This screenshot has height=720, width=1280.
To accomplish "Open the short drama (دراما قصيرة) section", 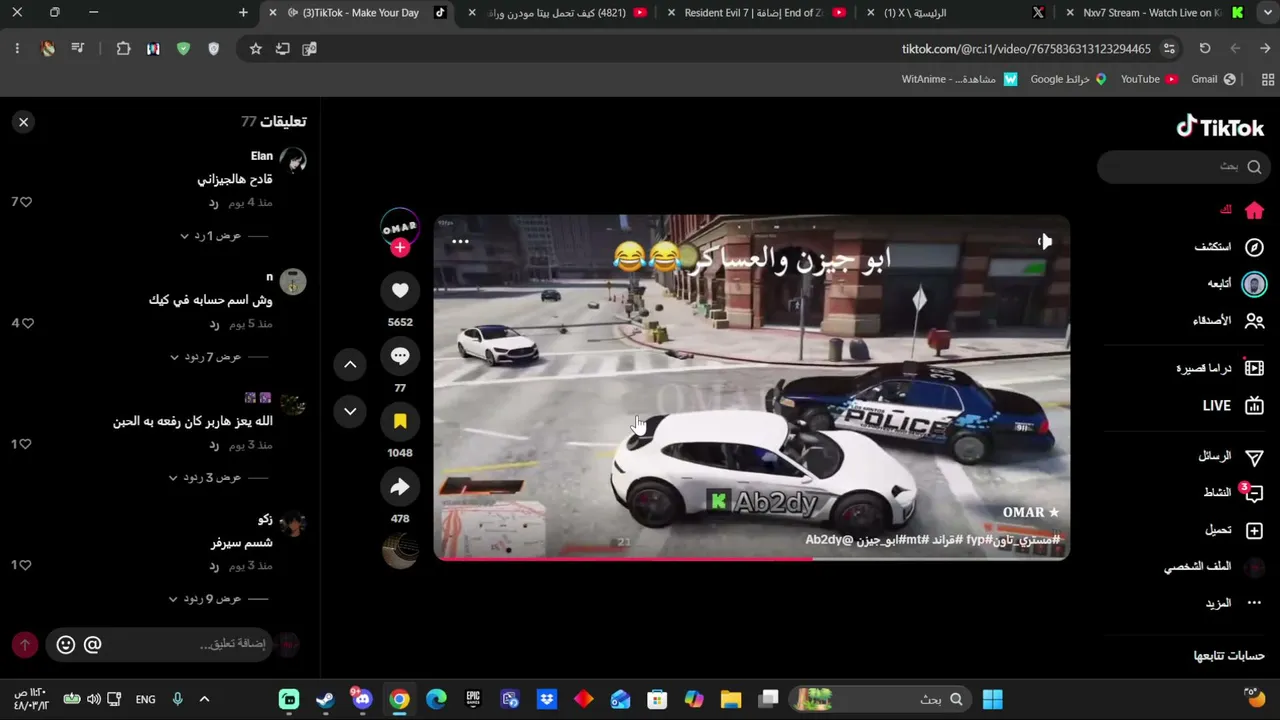I will click(1220, 368).
